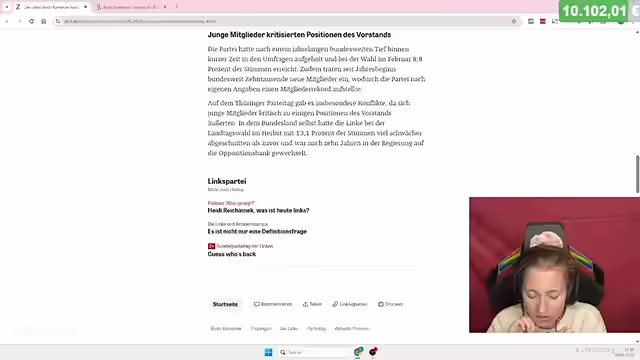640x360 pixels.
Task: Open the 'Die Linke' topic tag
Action: 289,329
